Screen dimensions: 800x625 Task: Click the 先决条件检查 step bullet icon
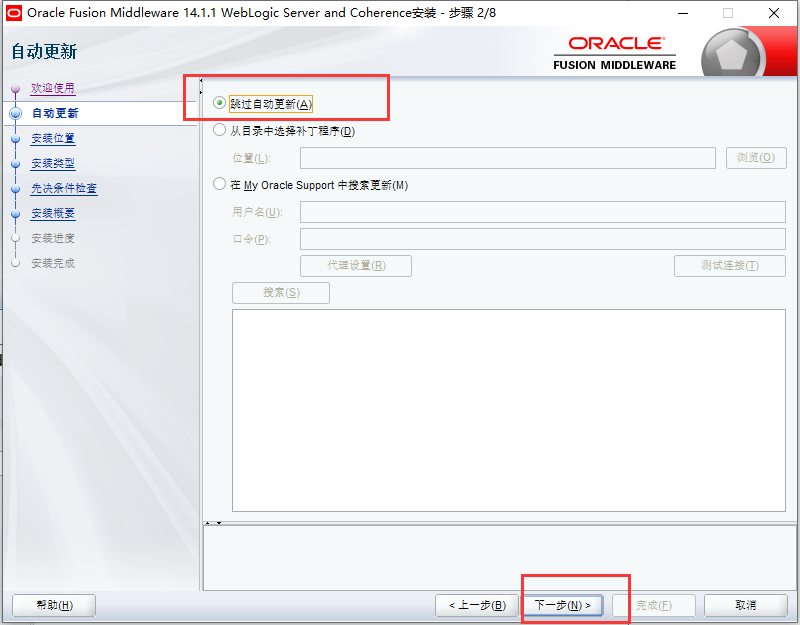tap(15, 188)
